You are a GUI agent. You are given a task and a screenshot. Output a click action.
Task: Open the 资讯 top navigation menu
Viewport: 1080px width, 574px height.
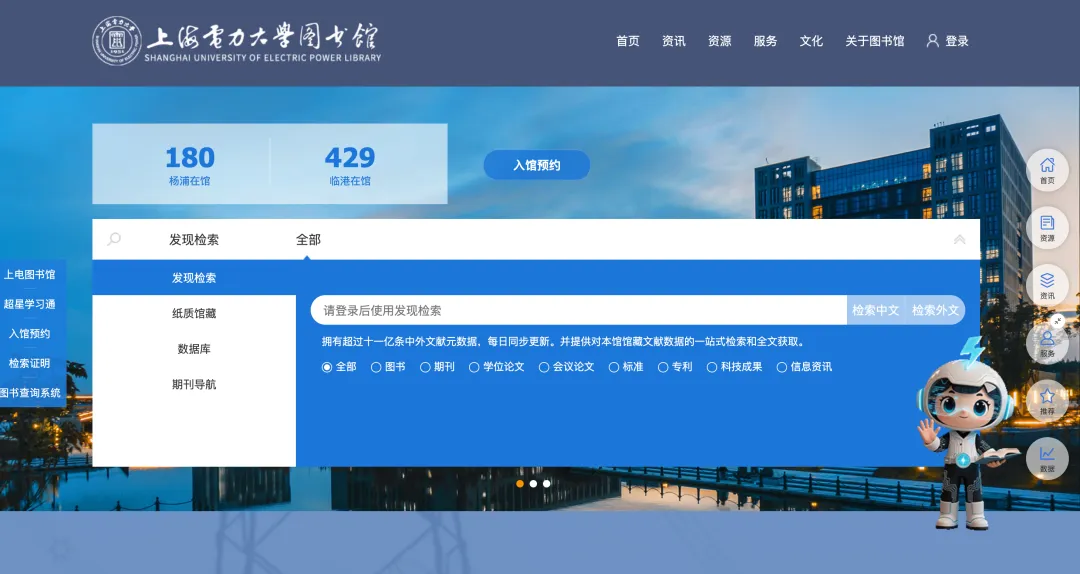(x=674, y=41)
